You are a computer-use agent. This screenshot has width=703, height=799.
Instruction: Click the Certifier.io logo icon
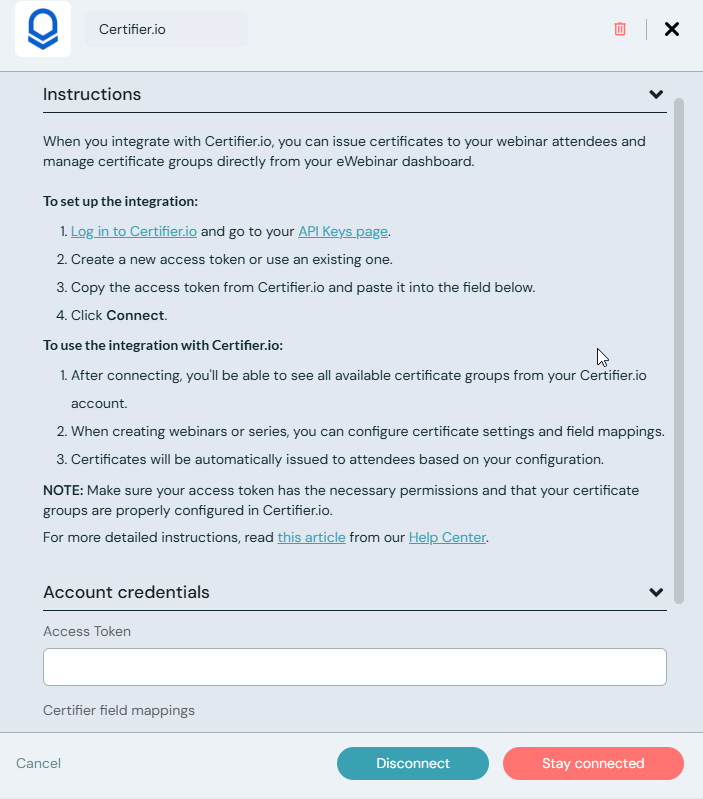(43, 29)
